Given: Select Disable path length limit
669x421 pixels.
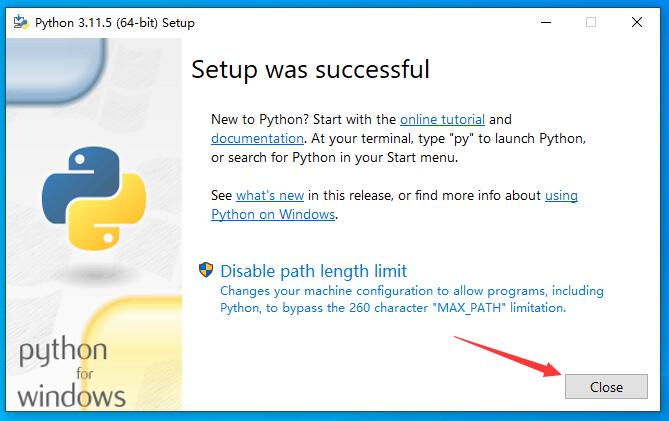Looking at the screenshot, I should 313,271.
